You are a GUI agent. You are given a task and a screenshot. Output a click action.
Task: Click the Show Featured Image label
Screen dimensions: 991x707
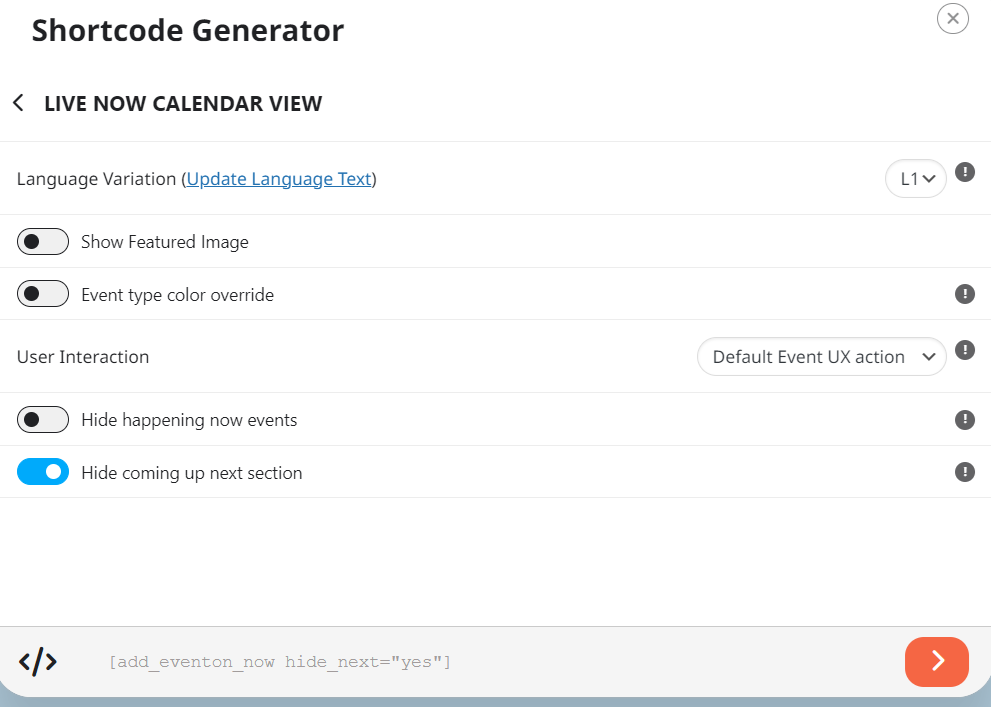tap(165, 242)
